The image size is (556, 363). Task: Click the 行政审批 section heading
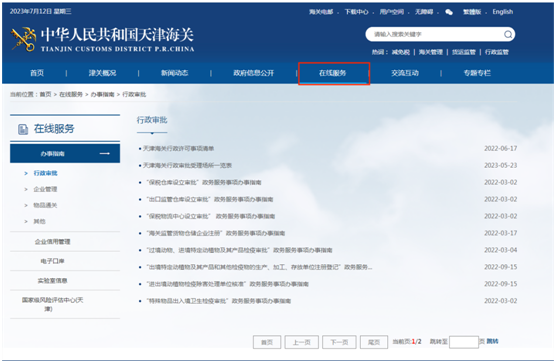(152, 120)
